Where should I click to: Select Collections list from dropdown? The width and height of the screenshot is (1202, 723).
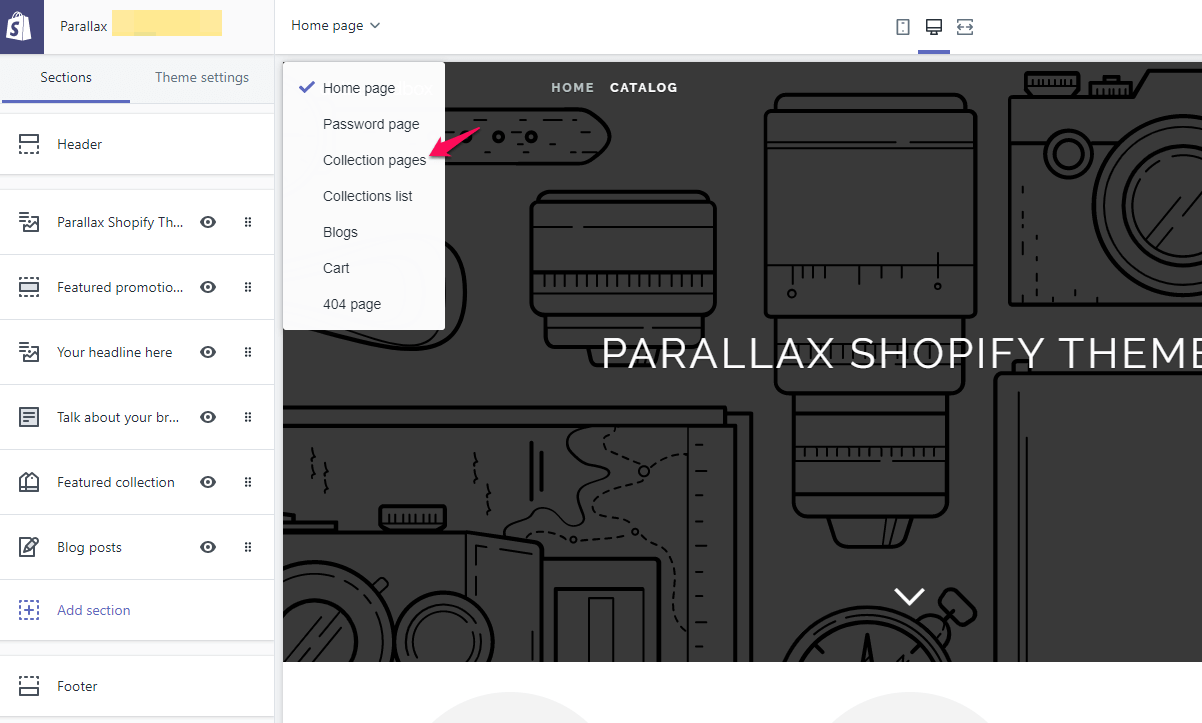pyautogui.click(x=364, y=196)
